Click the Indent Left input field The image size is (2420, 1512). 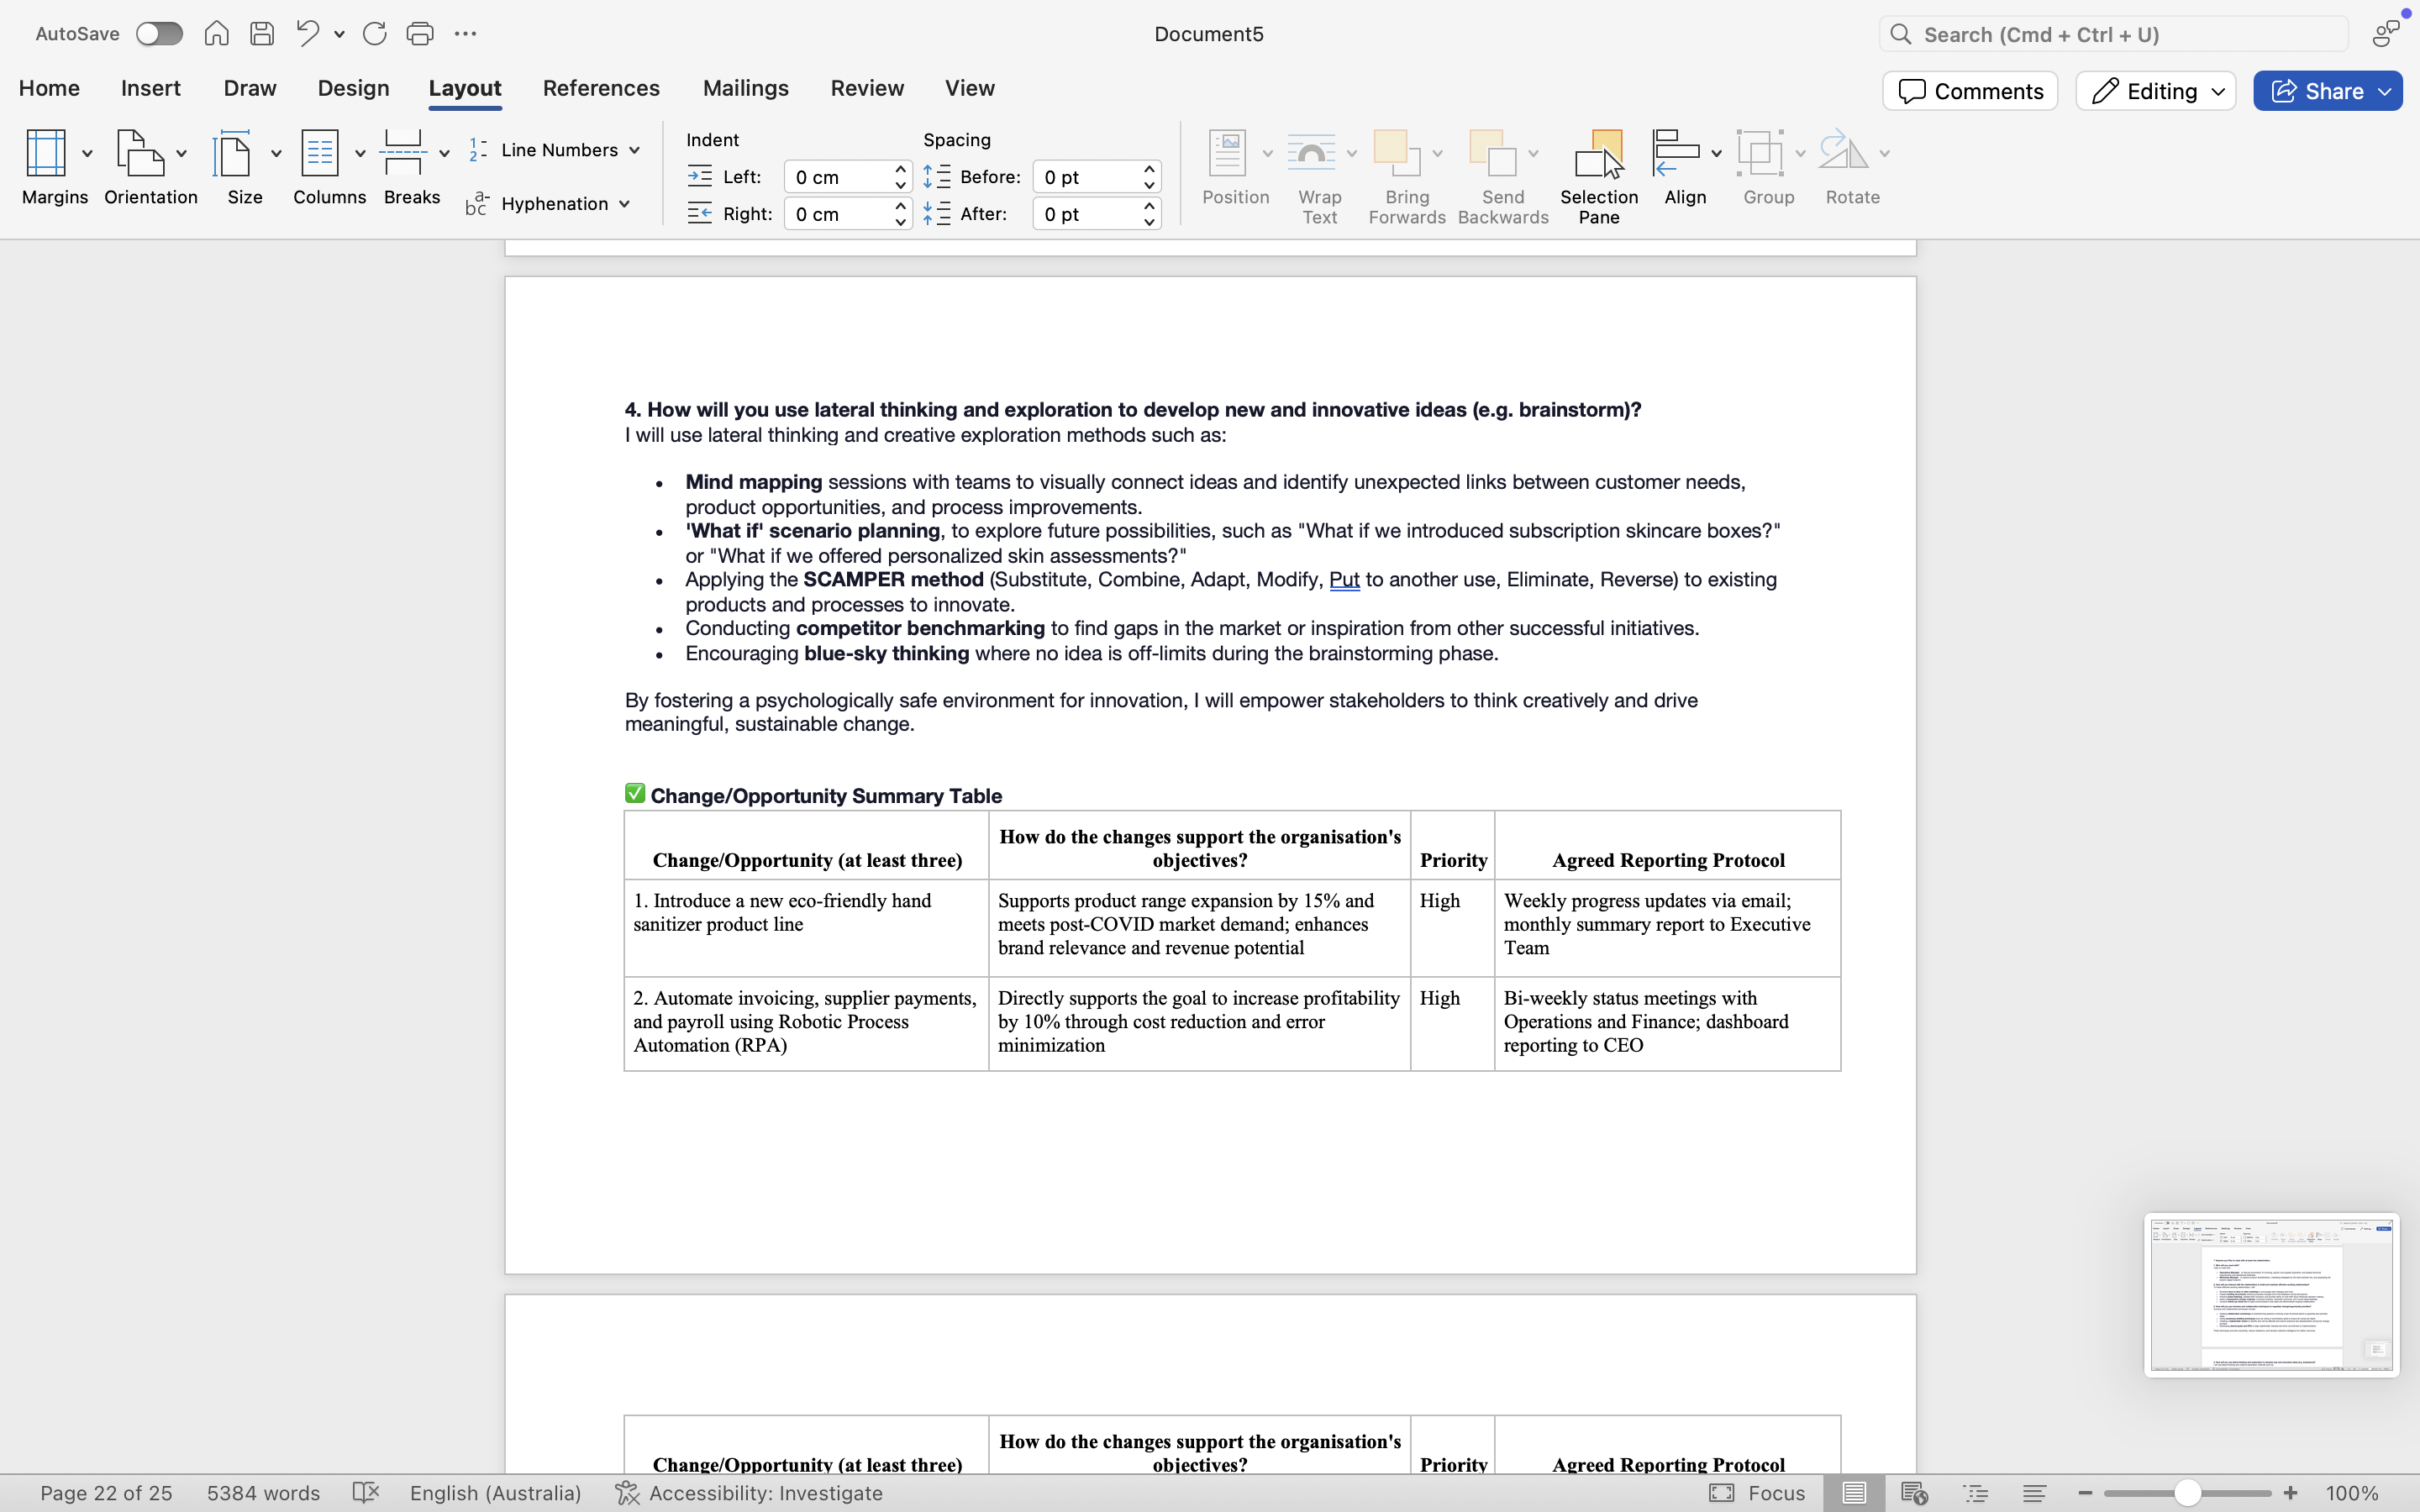point(838,177)
